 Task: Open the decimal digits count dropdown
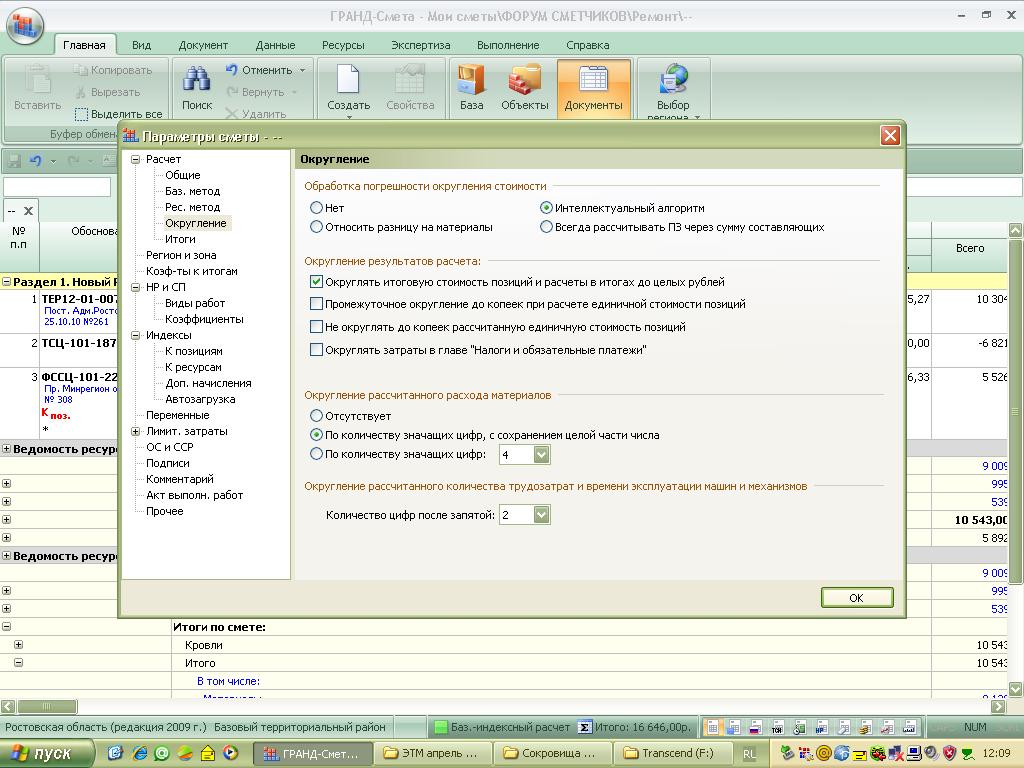coord(541,515)
